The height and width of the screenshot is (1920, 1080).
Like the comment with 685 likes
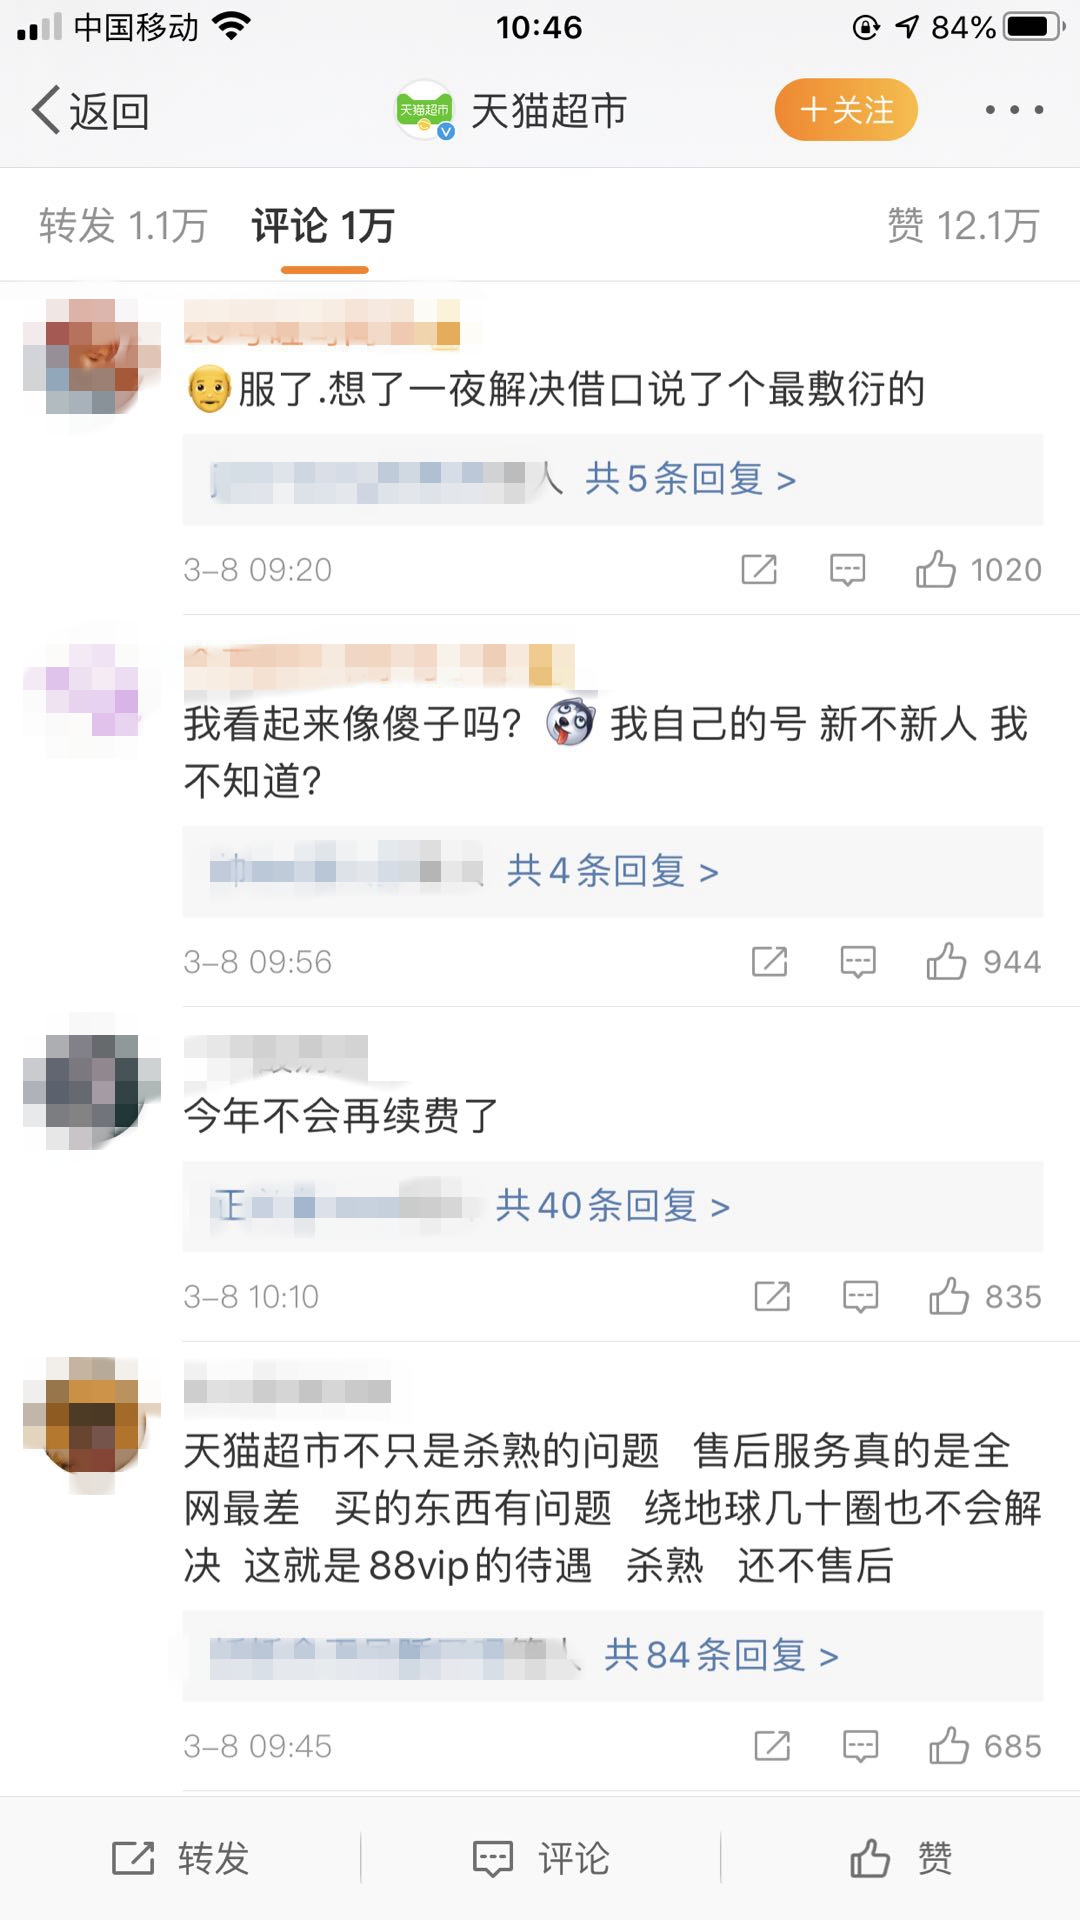pyautogui.click(x=985, y=1746)
